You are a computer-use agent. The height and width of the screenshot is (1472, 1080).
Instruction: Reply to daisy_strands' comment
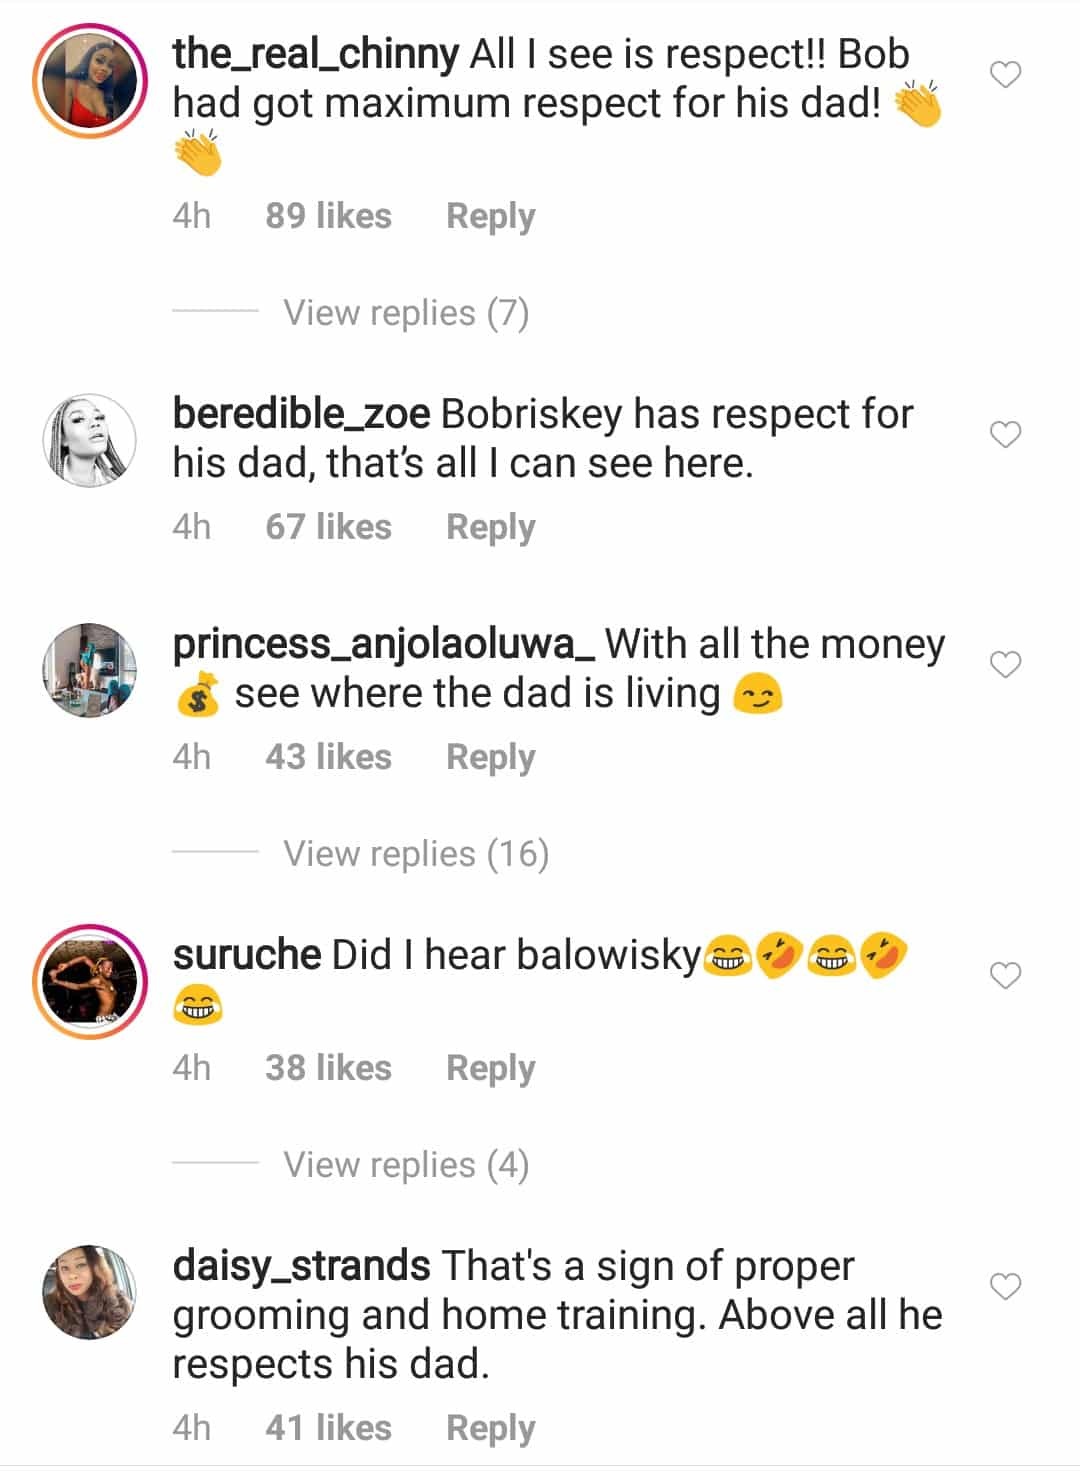coord(490,1429)
